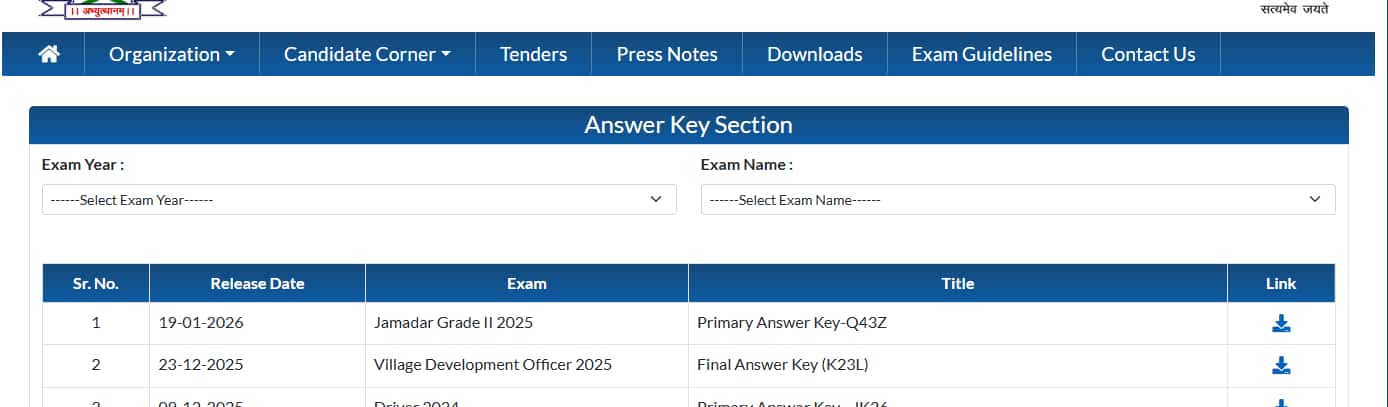The image size is (1388, 407).
Task: Click the Jamadar Grade II 2025 exam cell
Action: (453, 323)
